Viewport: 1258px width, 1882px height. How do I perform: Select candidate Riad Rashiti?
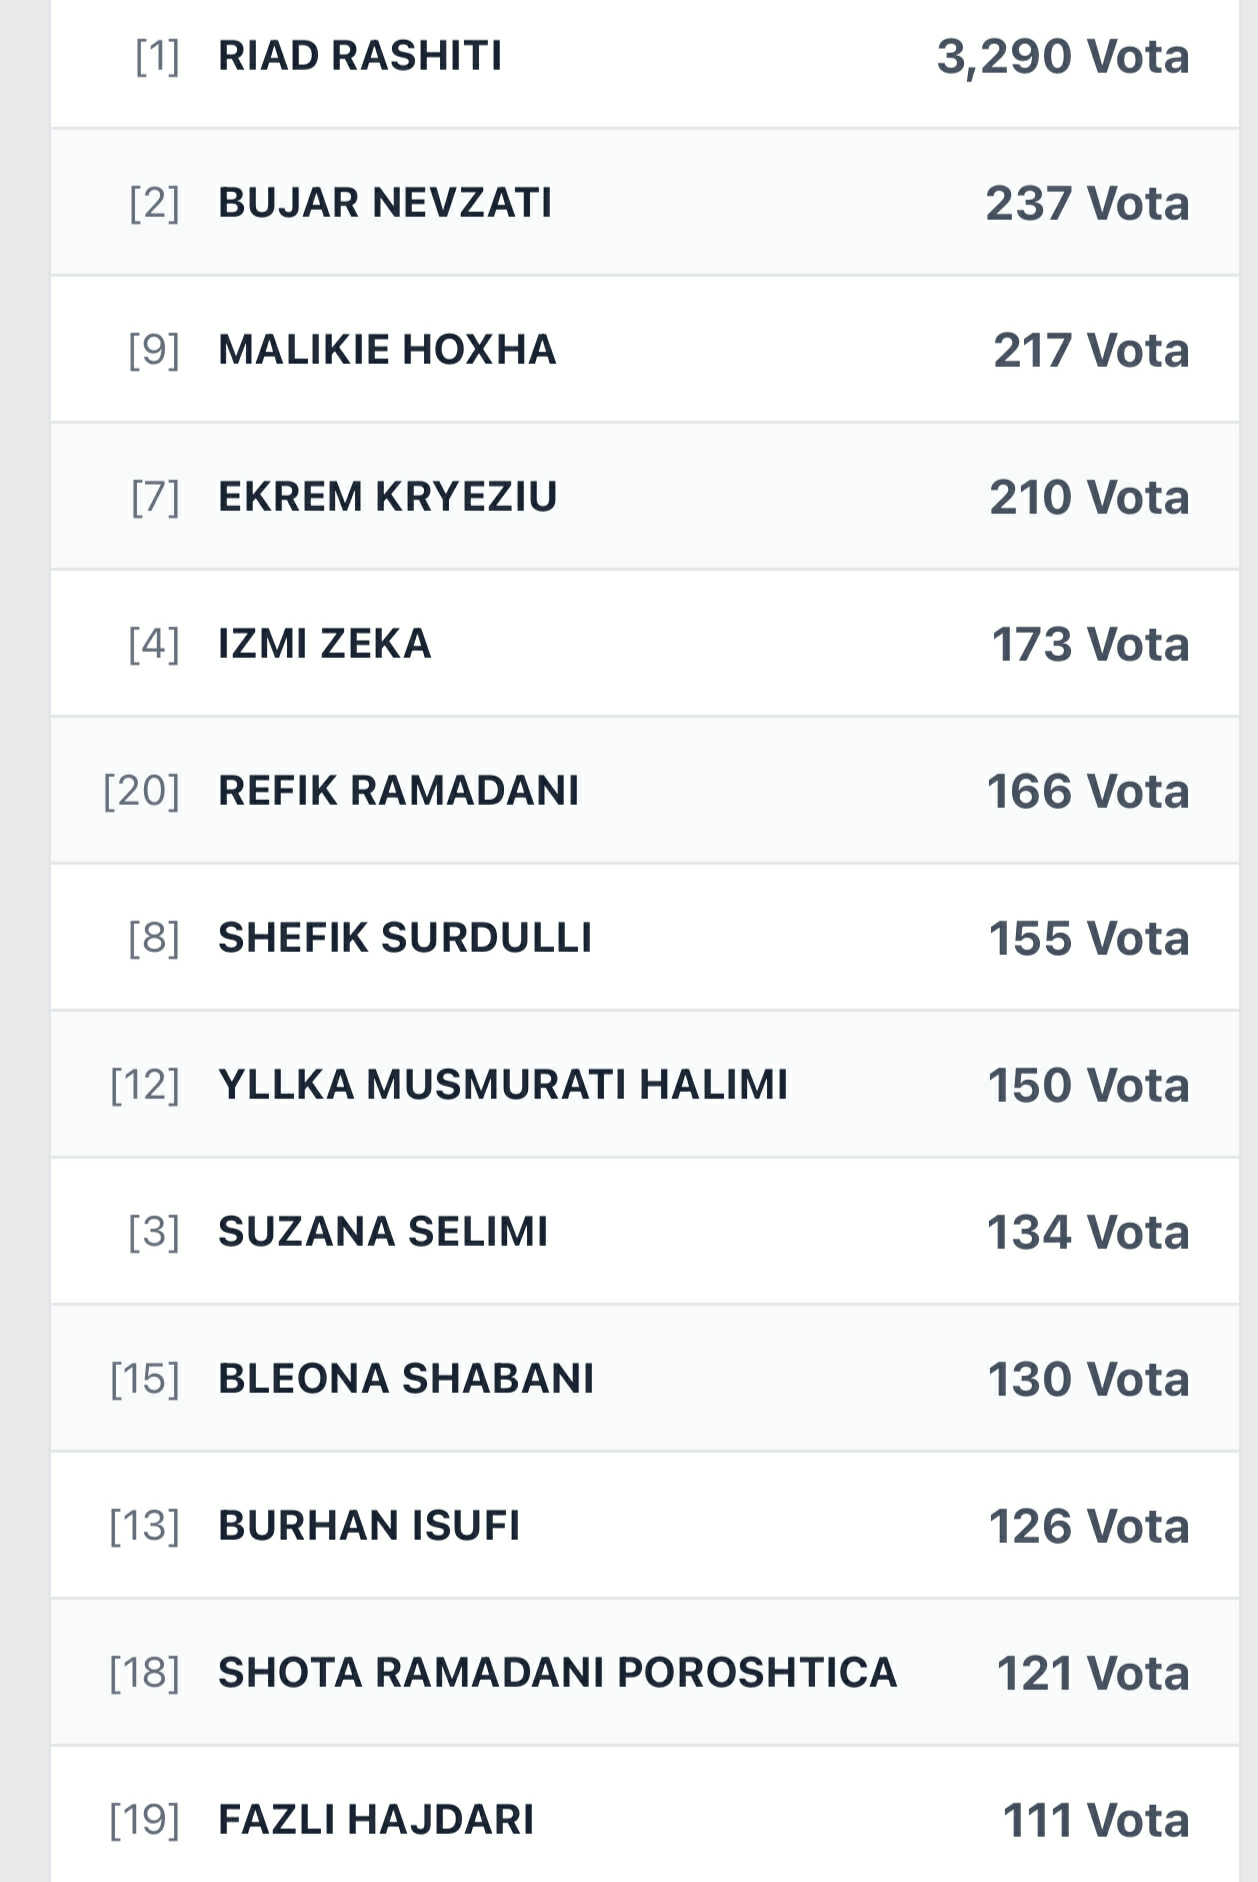coord(360,56)
